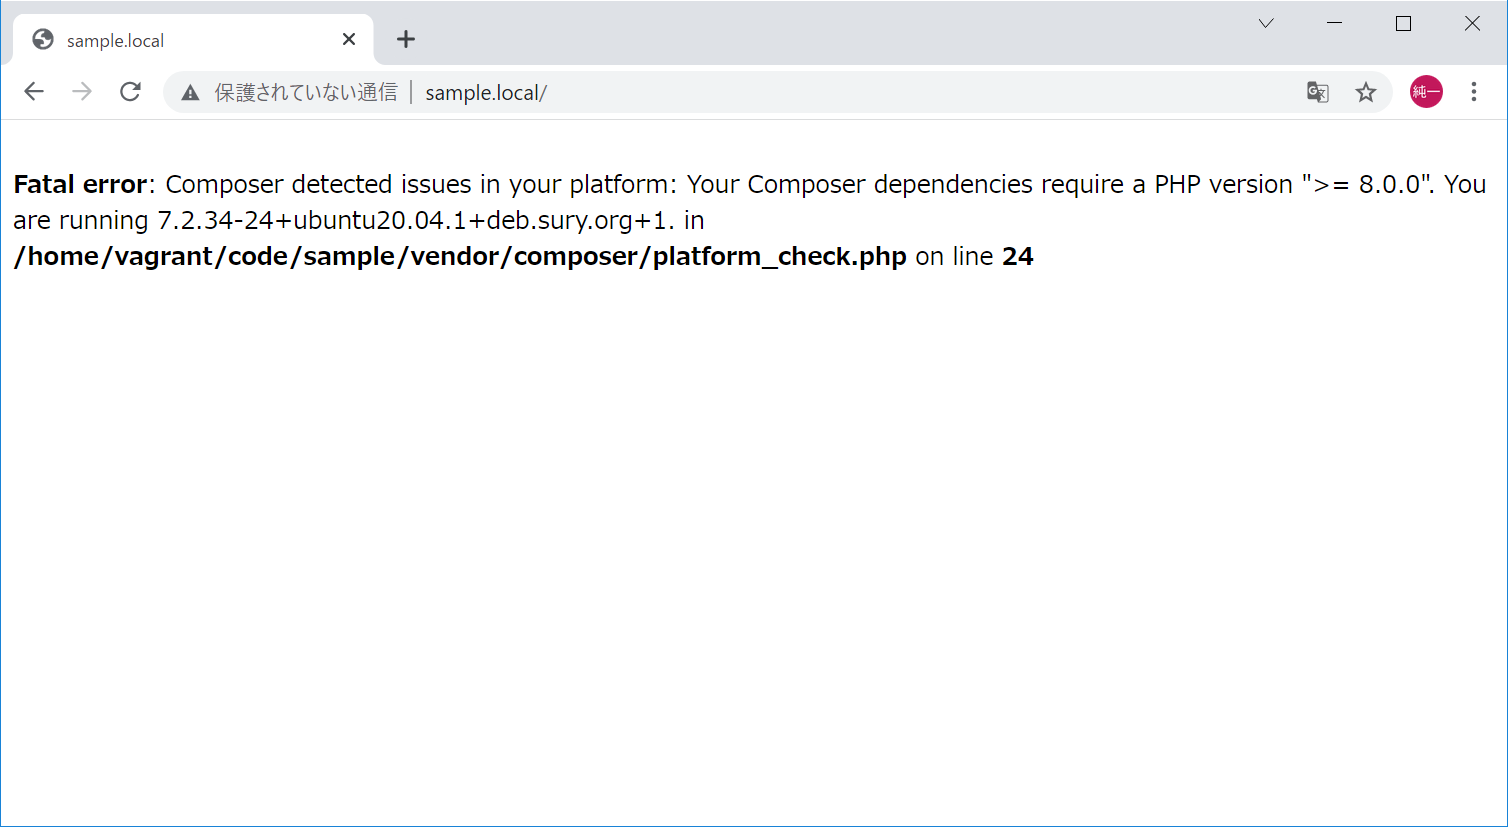Open the Google Translate icon in address bar
Viewport: 1508px width, 827px height.
(1318, 92)
